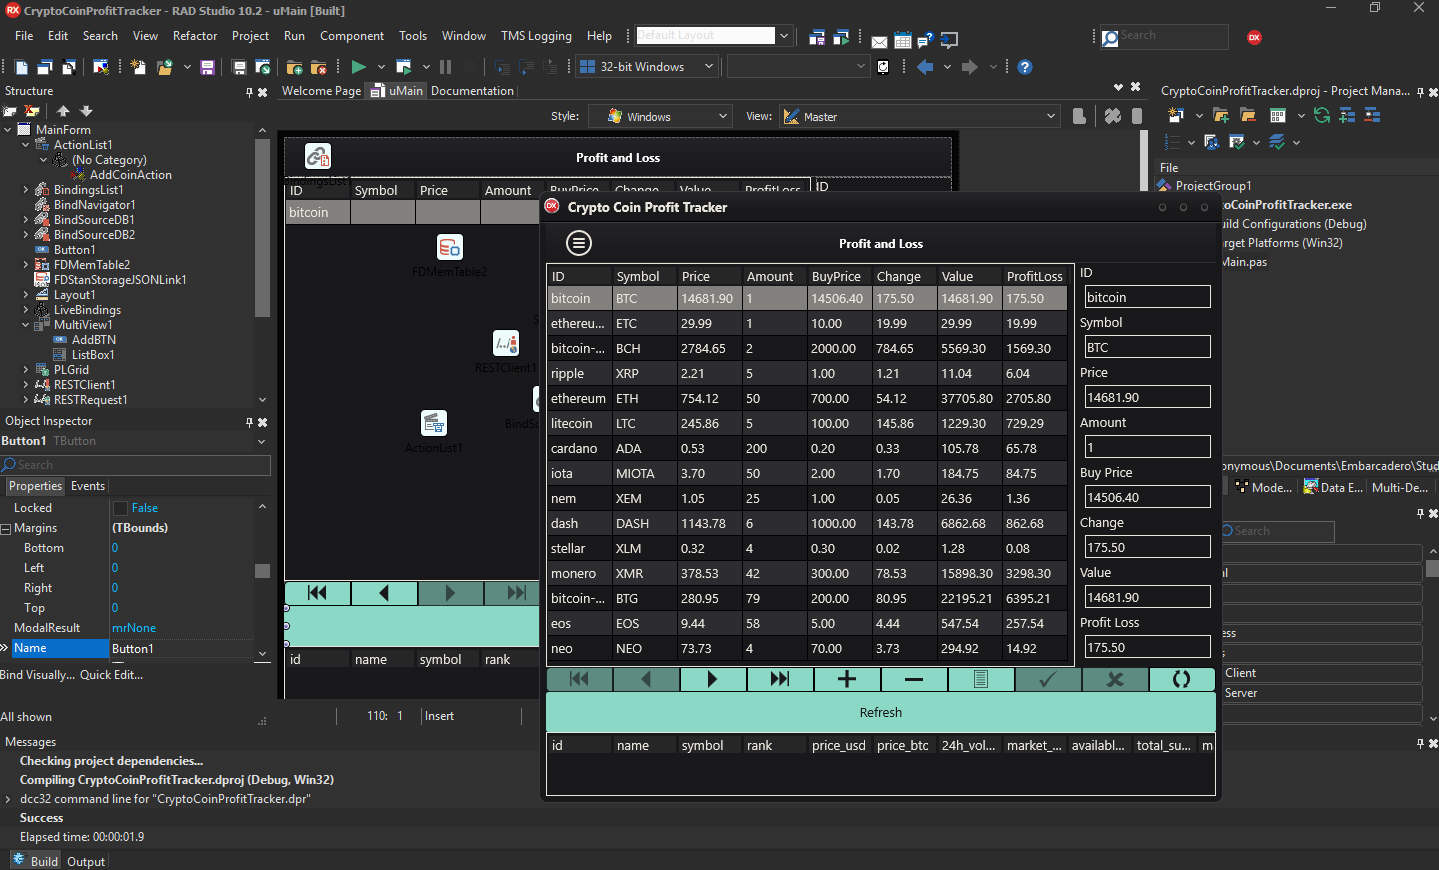Image resolution: width=1439 pixels, height=870 pixels.
Task: Open the Default Layout dropdown
Action: tap(784, 36)
